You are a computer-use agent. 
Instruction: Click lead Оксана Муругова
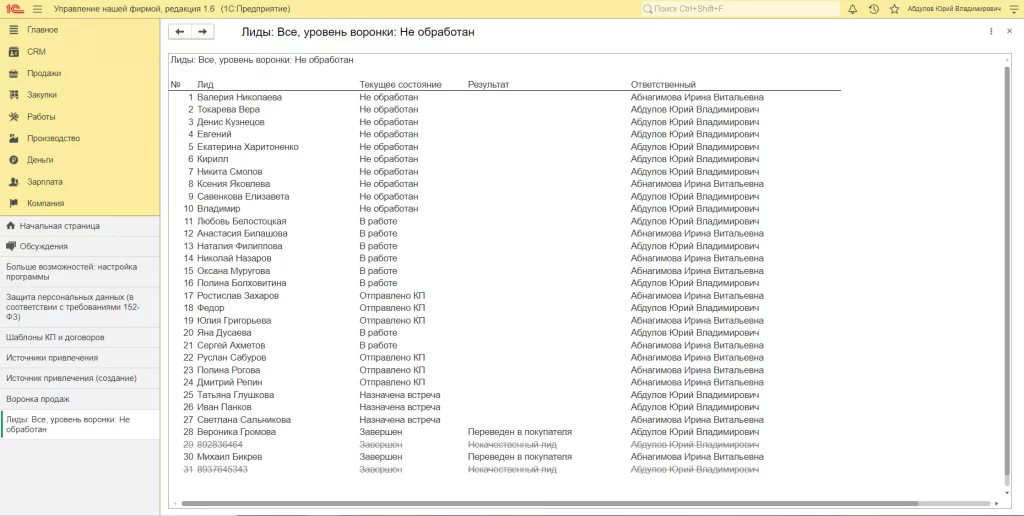233,271
